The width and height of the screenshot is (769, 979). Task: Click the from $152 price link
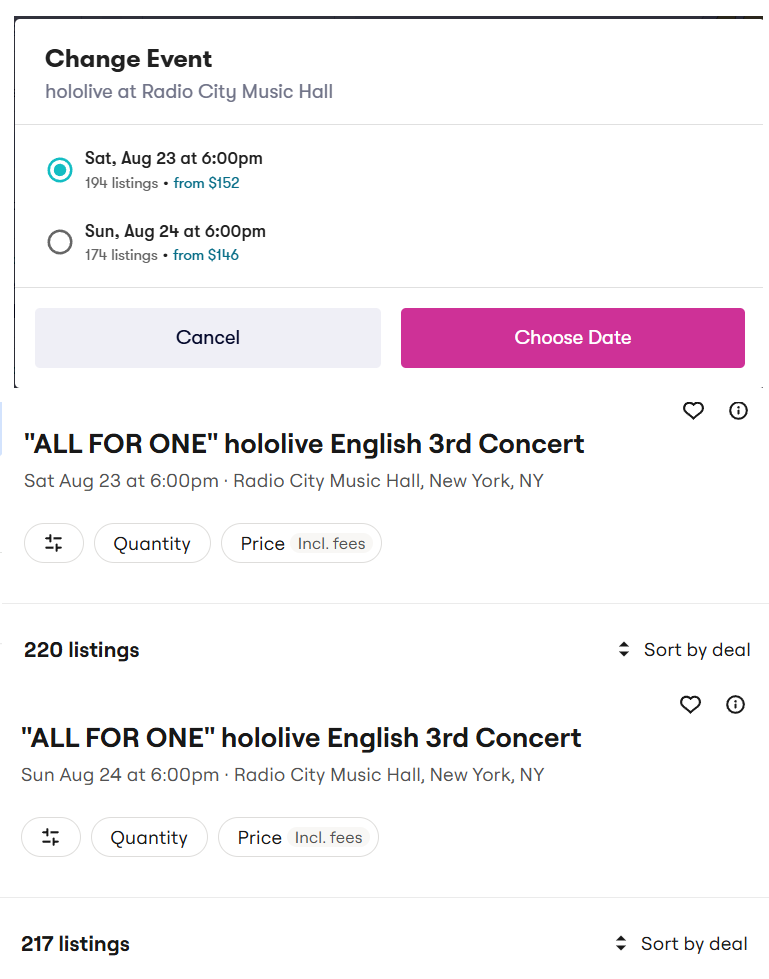point(207,183)
